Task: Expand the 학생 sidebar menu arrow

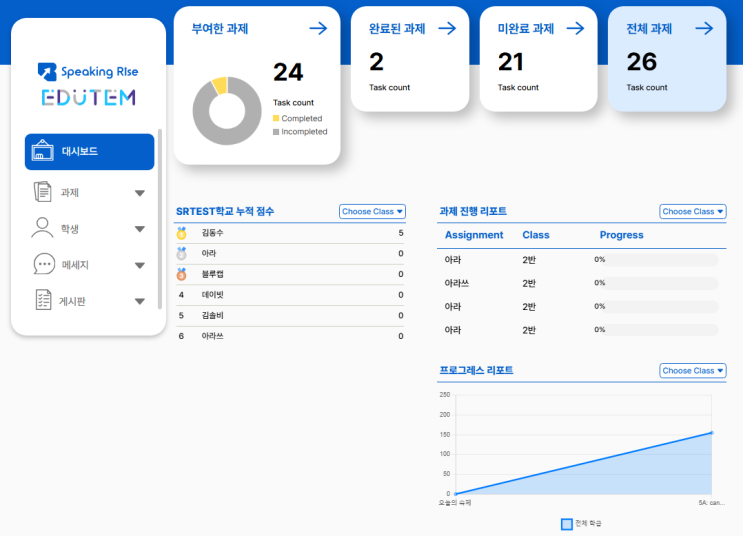Action: [x=140, y=229]
